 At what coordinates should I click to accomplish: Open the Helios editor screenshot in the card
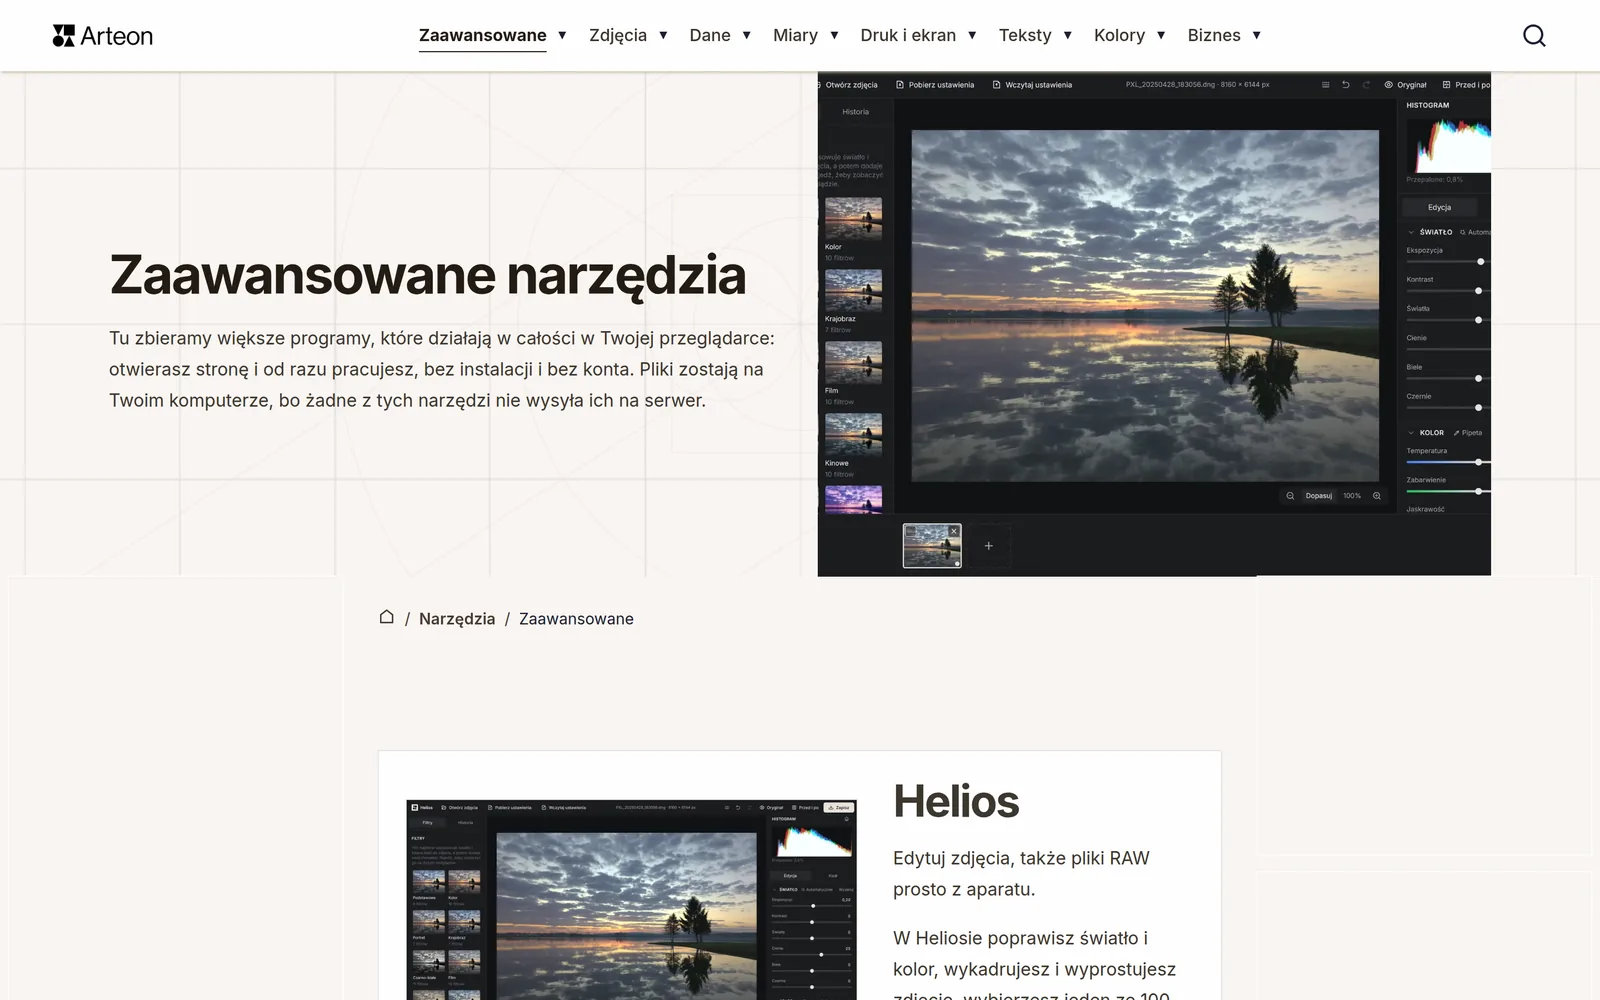tap(632, 900)
